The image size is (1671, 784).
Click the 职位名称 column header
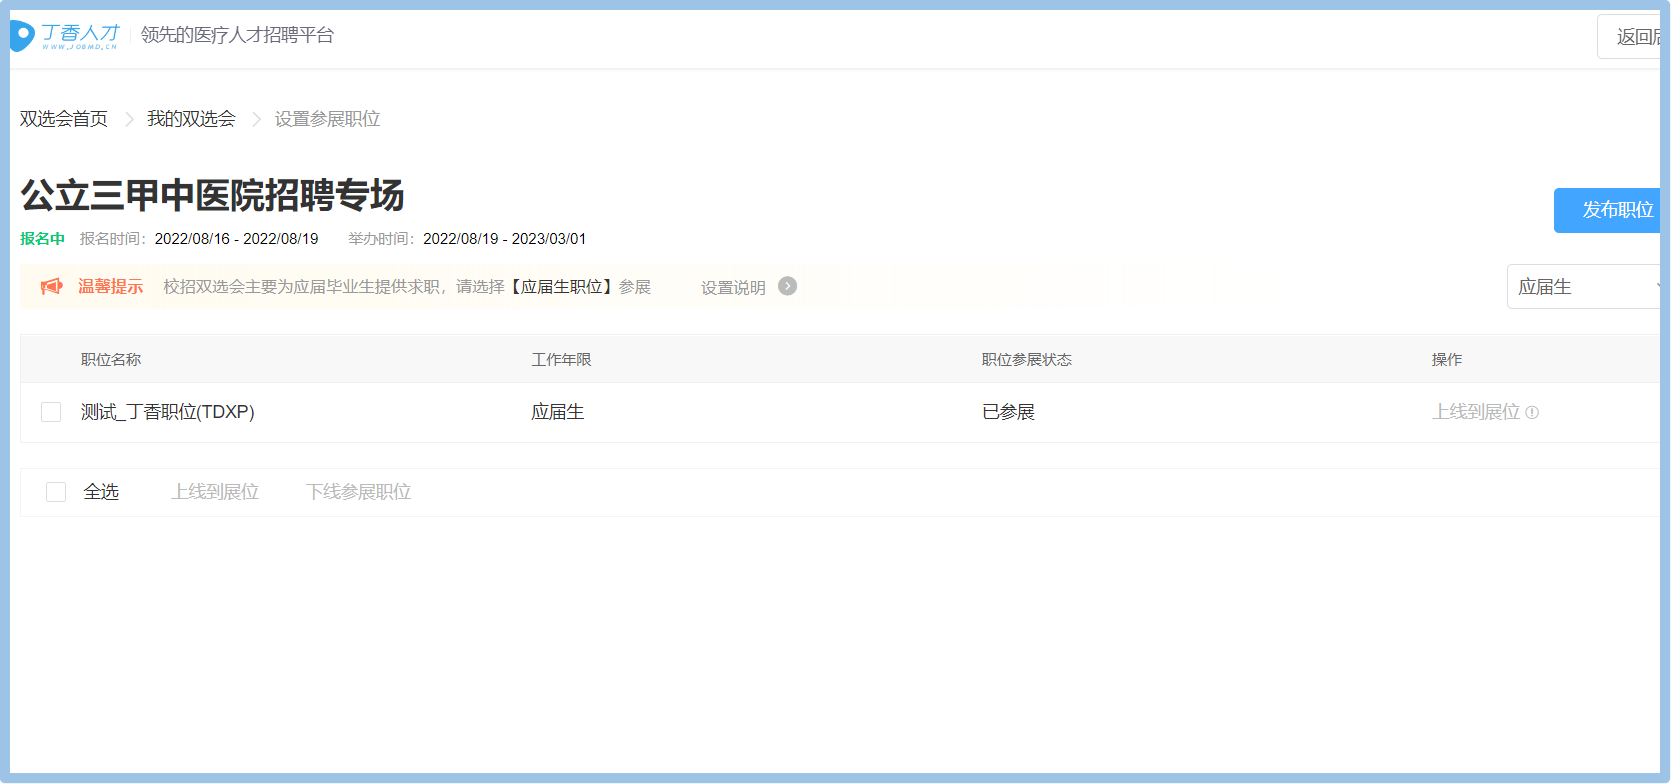111,359
